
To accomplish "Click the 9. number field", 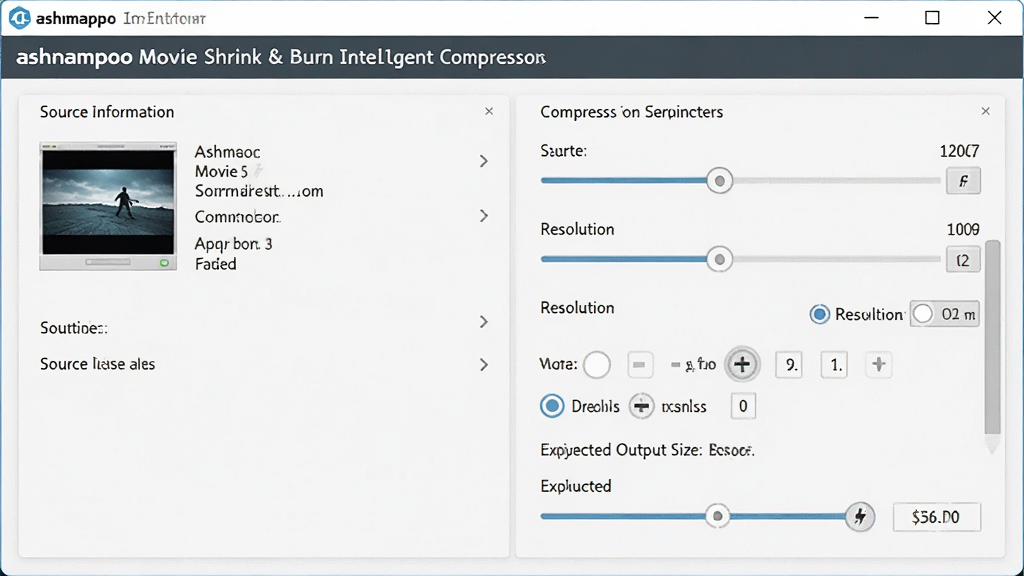I will point(789,364).
